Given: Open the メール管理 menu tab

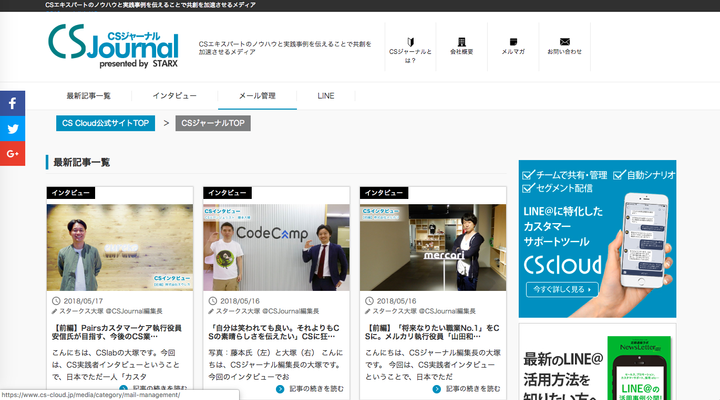Looking at the screenshot, I should point(257,96).
